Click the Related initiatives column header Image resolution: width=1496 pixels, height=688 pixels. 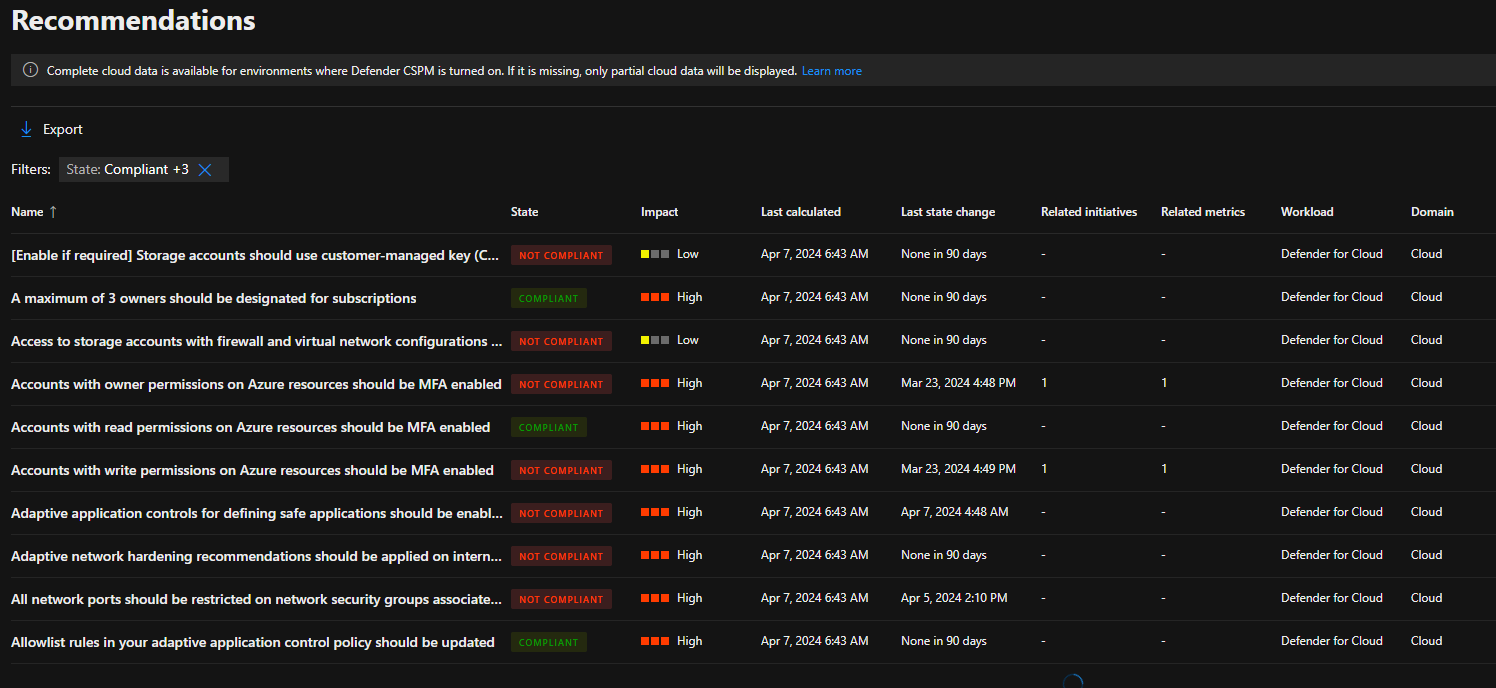point(1088,212)
